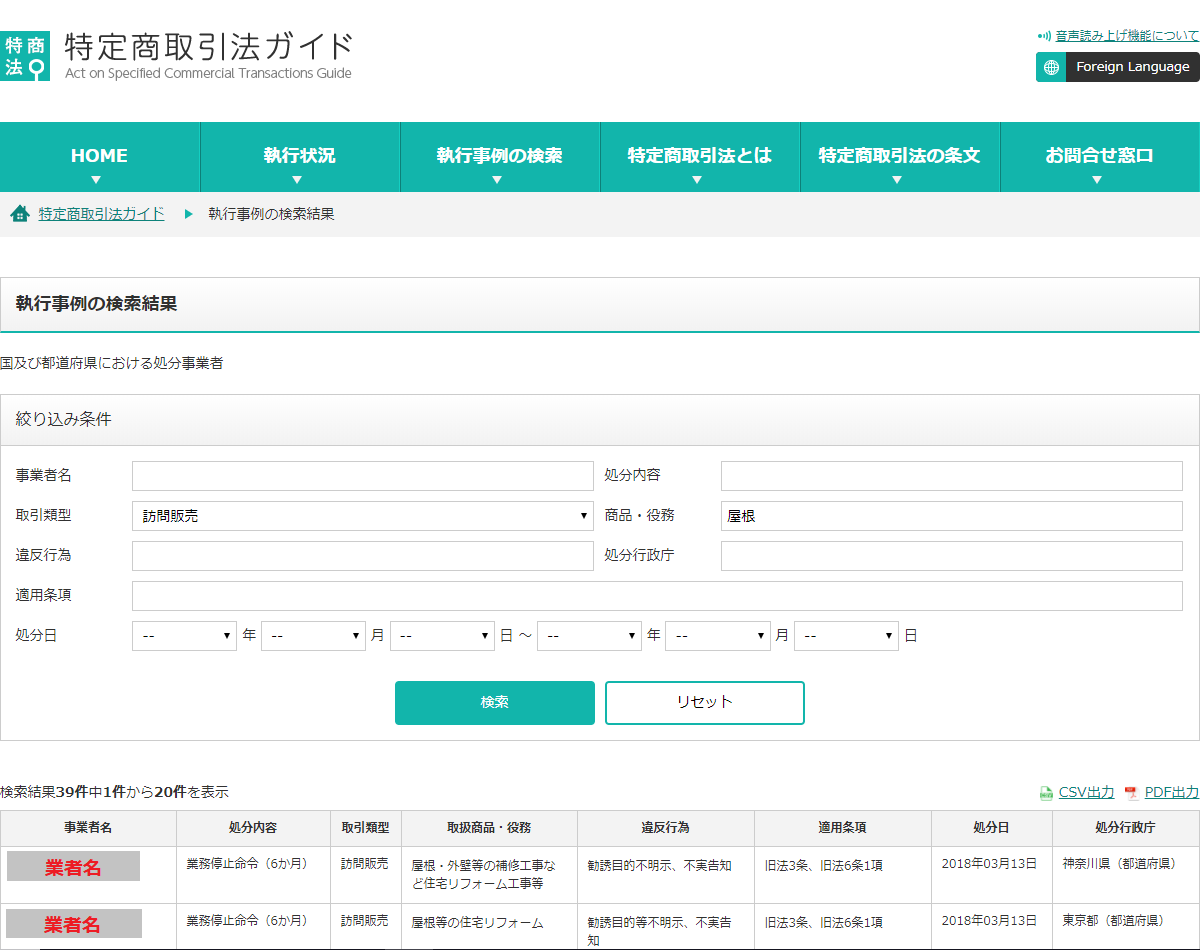This screenshot has height=950, width=1200.
Task: Click the 特定商取引法ガイド site title
Action: (x=208, y=47)
